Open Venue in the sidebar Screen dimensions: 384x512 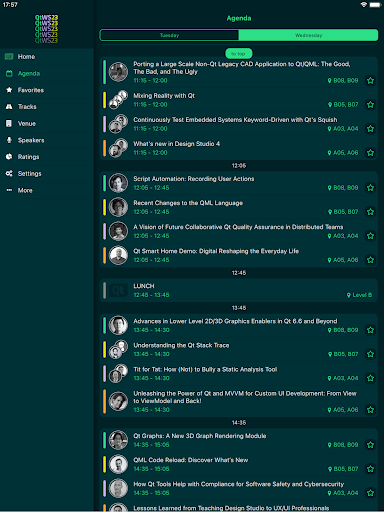coord(47,123)
